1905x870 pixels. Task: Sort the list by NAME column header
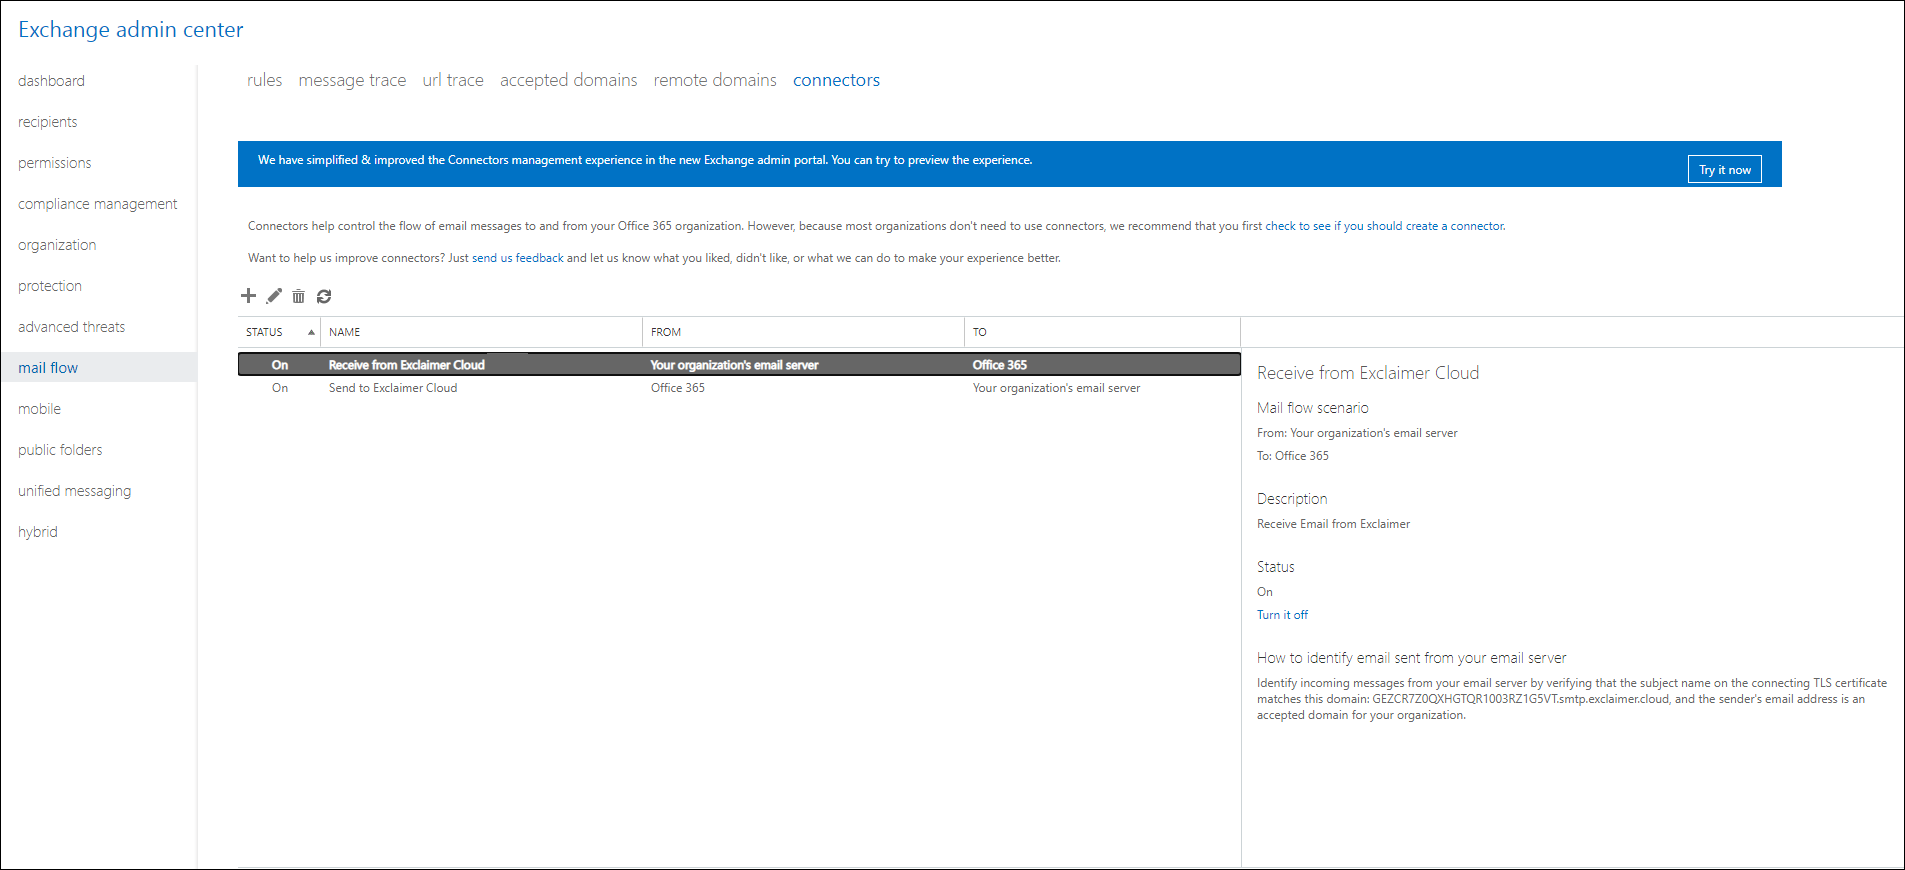click(345, 332)
